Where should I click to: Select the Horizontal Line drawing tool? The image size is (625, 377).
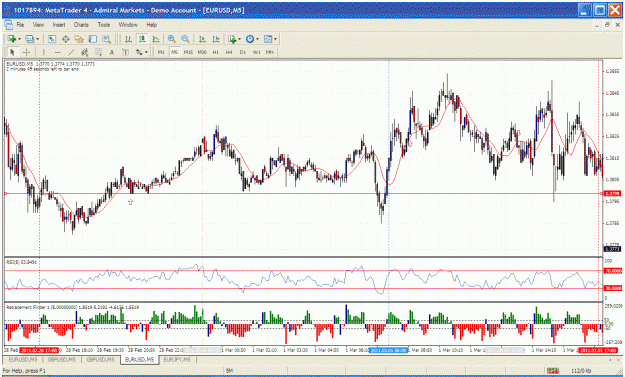[x=57, y=52]
